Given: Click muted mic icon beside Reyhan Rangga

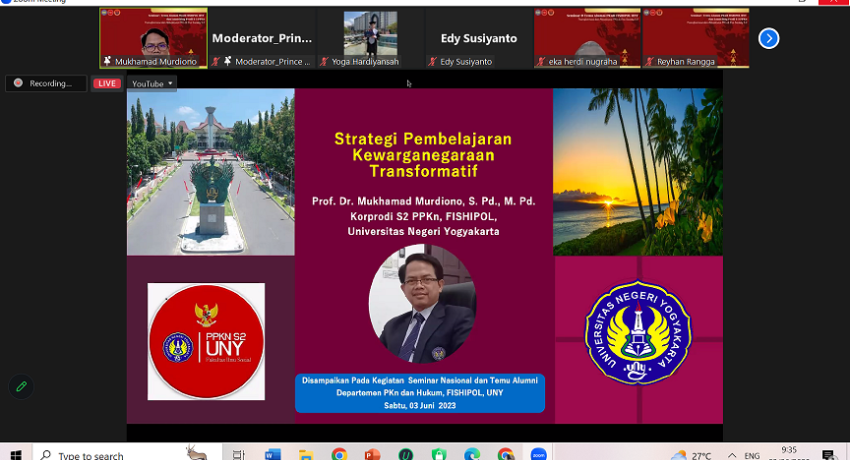Looking at the screenshot, I should click(649, 61).
